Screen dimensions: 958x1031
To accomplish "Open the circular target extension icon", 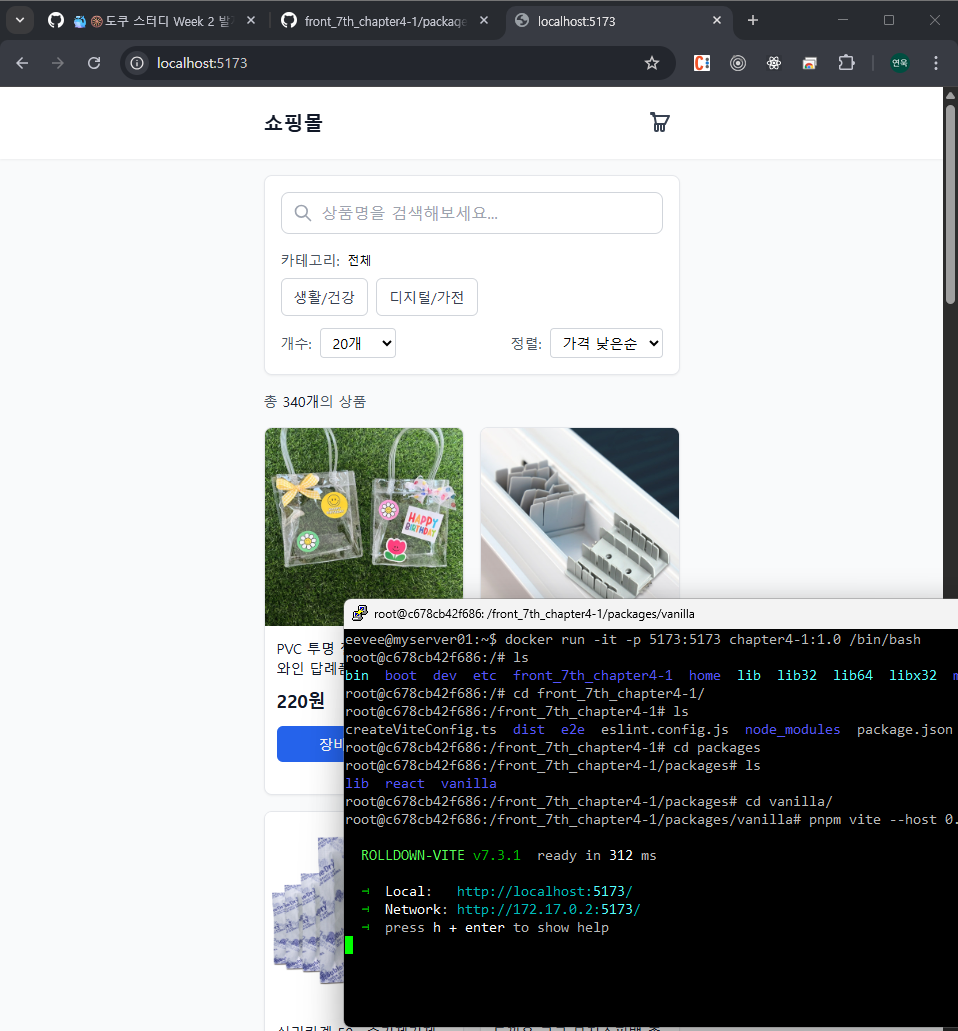I will [738, 63].
